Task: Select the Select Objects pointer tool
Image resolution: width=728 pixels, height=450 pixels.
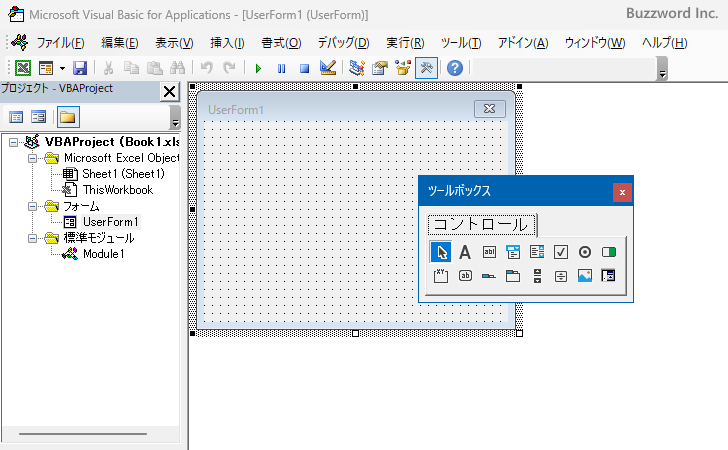Action: [x=441, y=252]
